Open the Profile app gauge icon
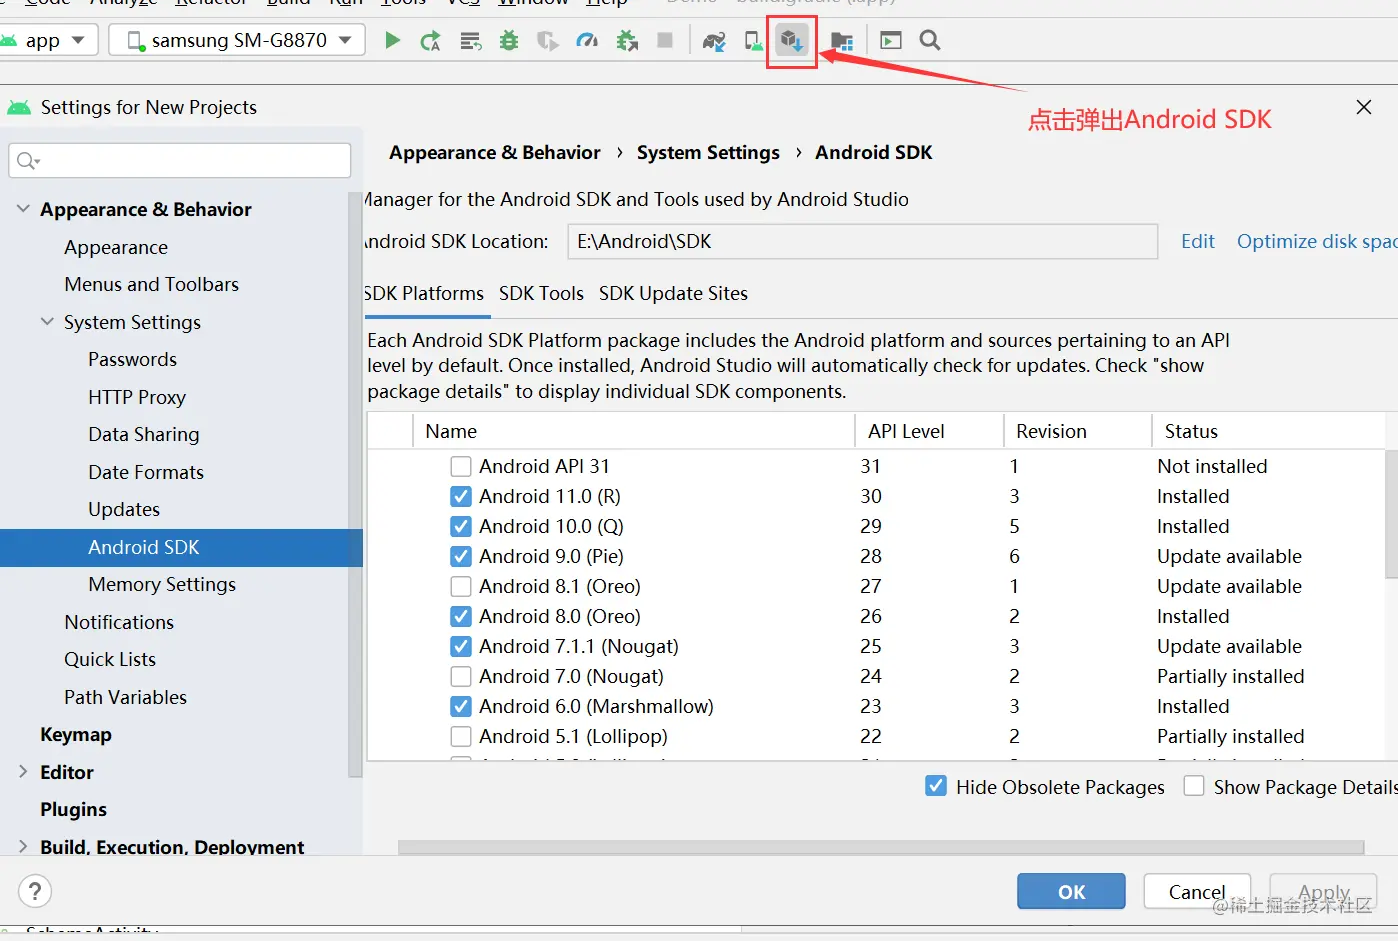Screen dimensions: 1398x941 pyautogui.click(x=587, y=40)
